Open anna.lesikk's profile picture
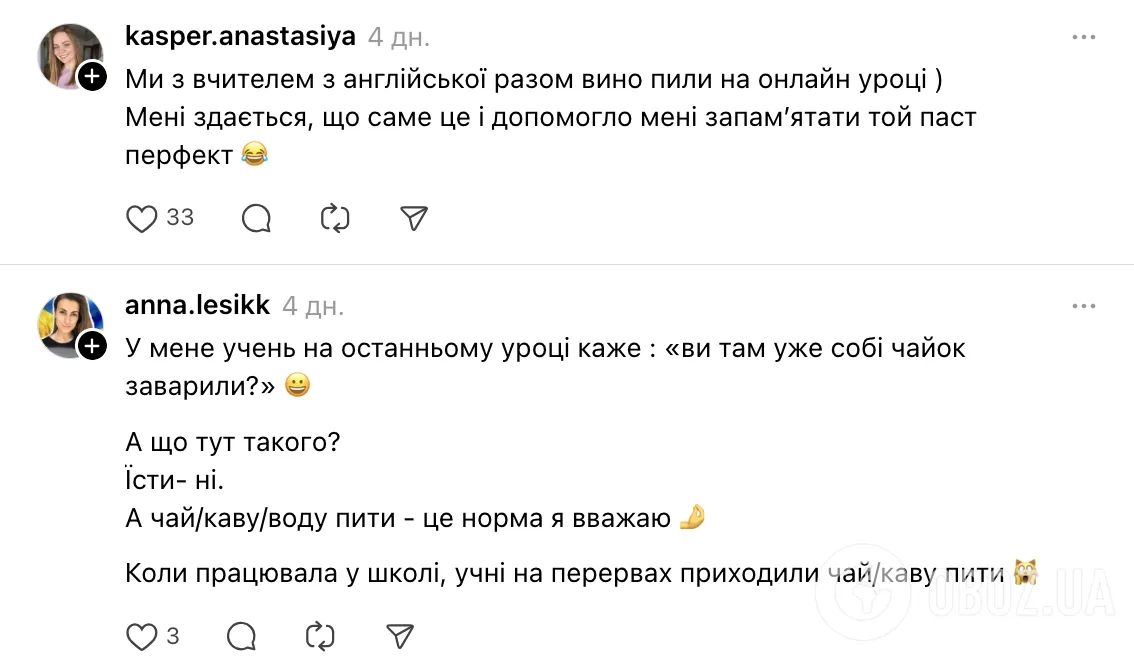This screenshot has height=656, width=1134. click(71, 314)
